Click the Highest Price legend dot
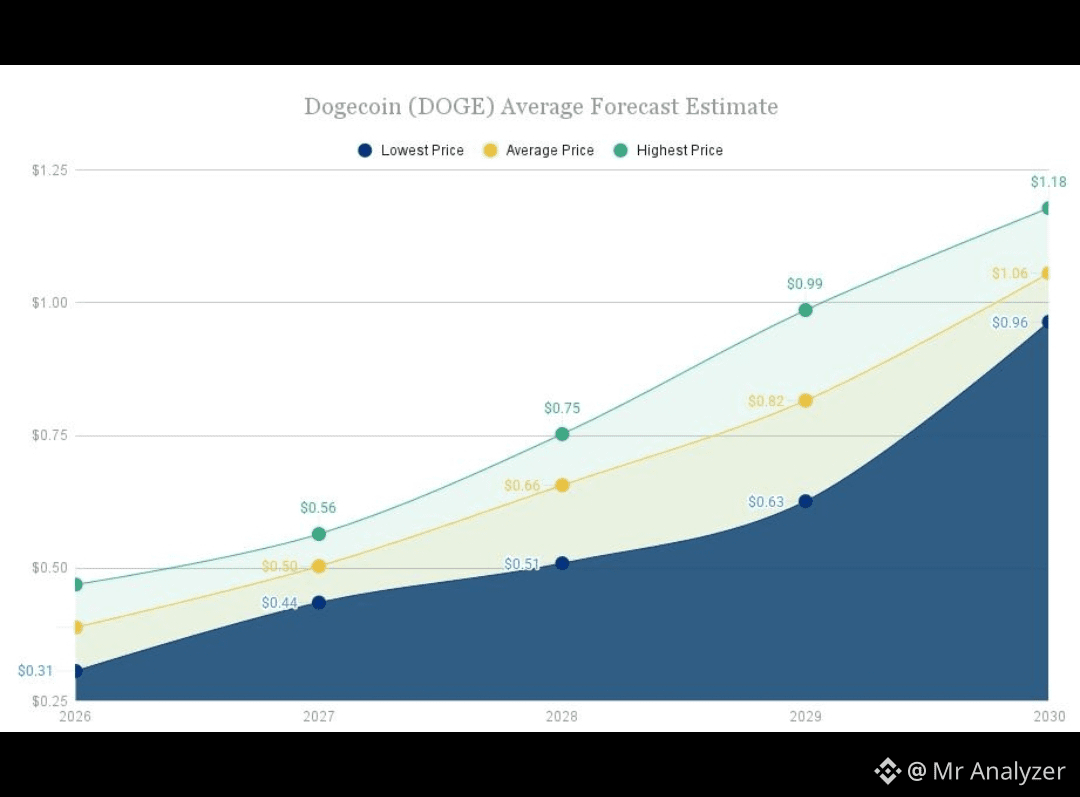 click(x=621, y=150)
